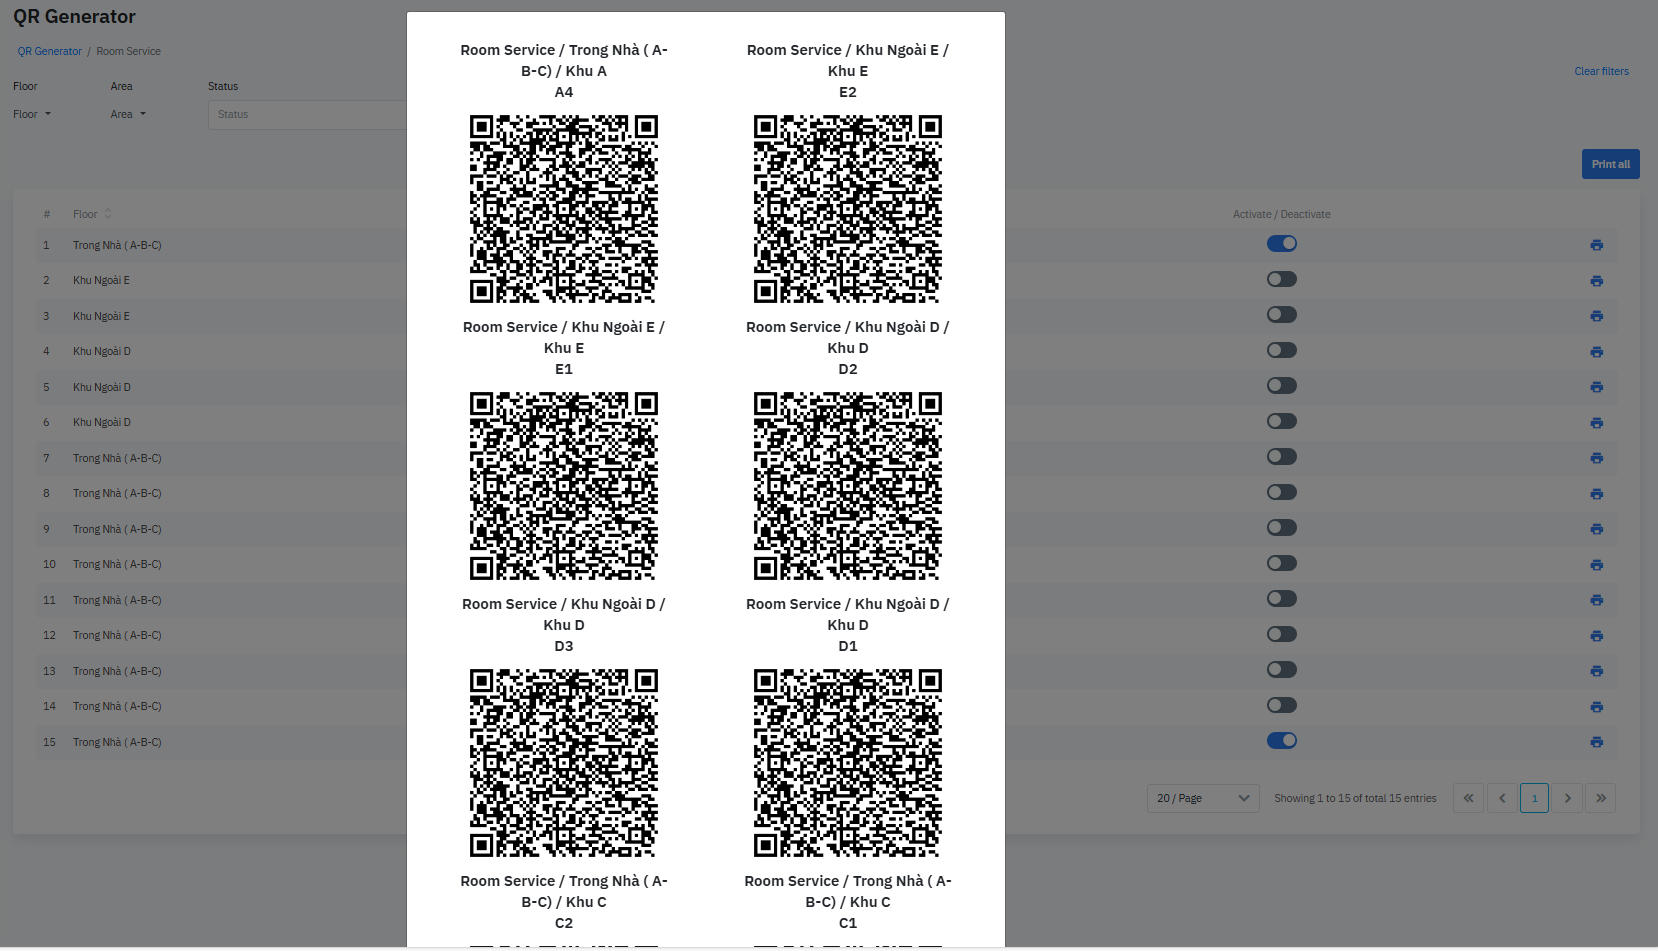Activate the row 13 toggle switch
Viewport: 1658px width, 951px height.
[1282, 670]
